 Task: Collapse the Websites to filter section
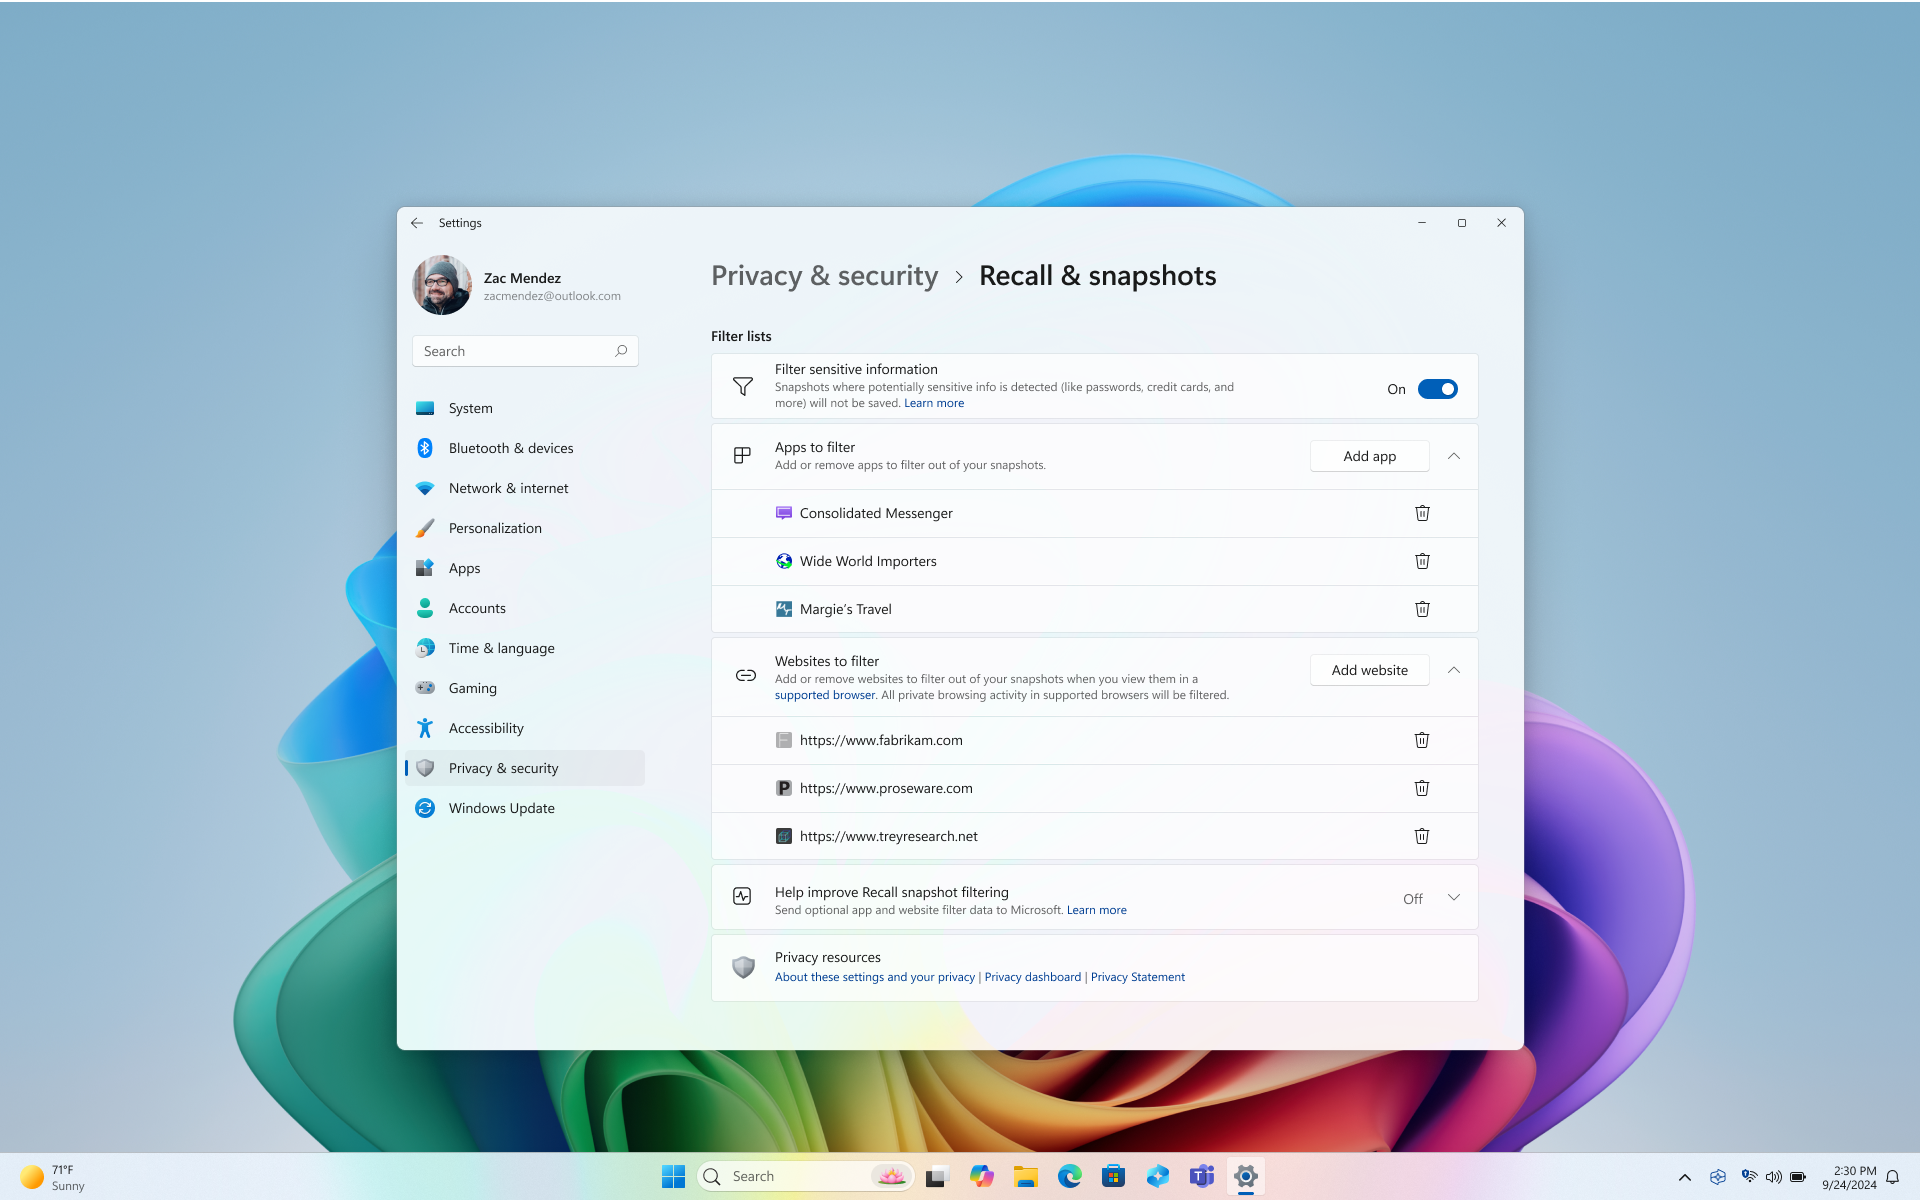pyautogui.click(x=1453, y=669)
